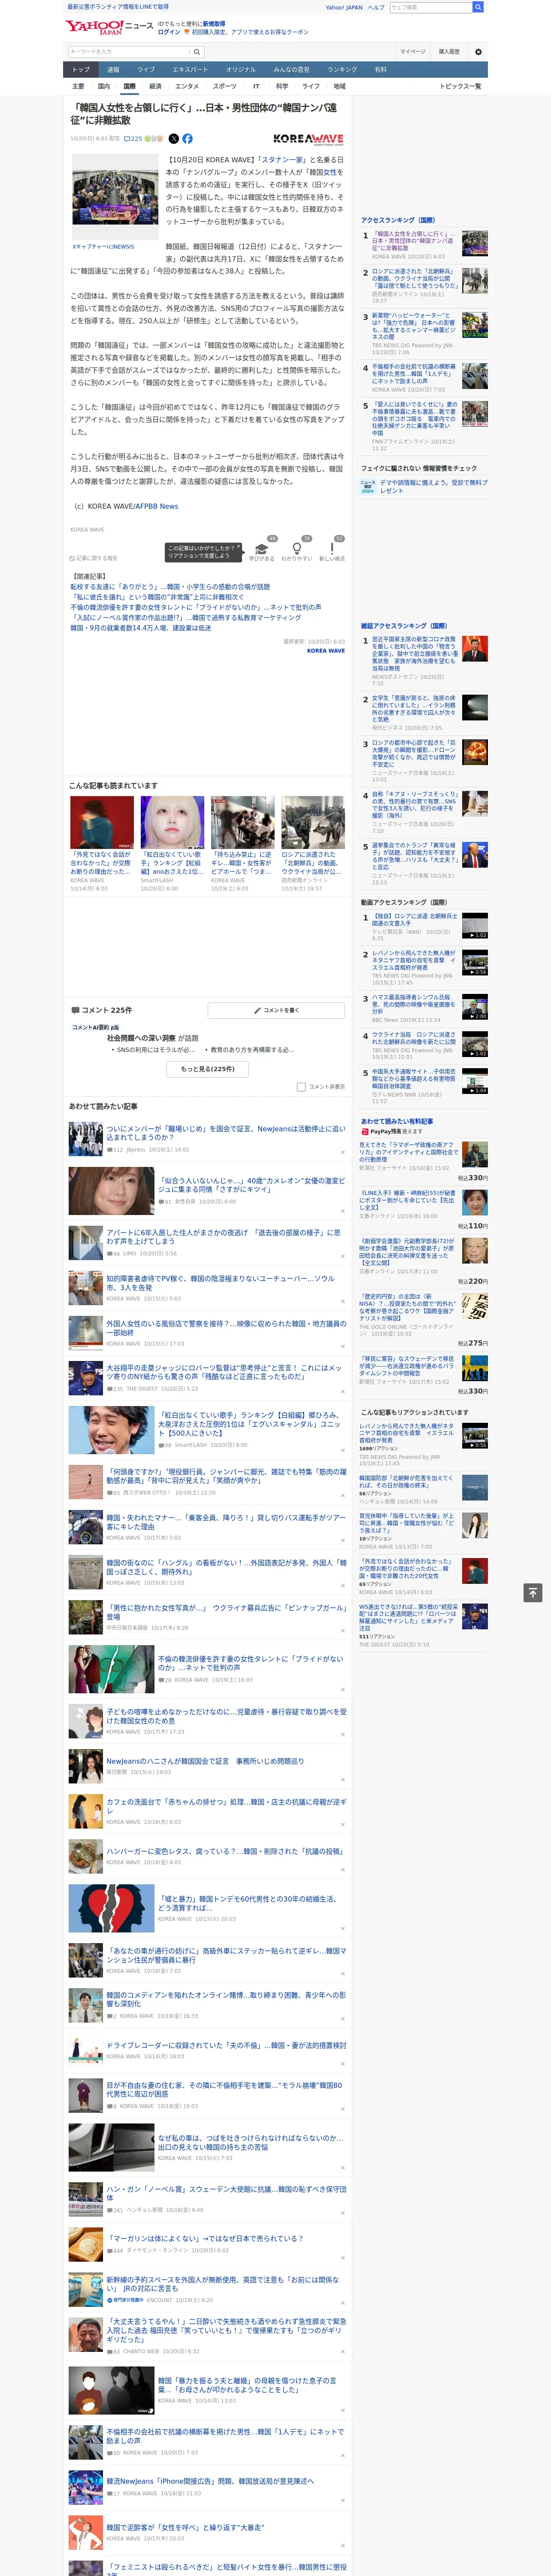551x2576 pixels.
Task: Open access ranking item ロシアに派遣された「北朝鮮兵」
Action: pos(415,278)
